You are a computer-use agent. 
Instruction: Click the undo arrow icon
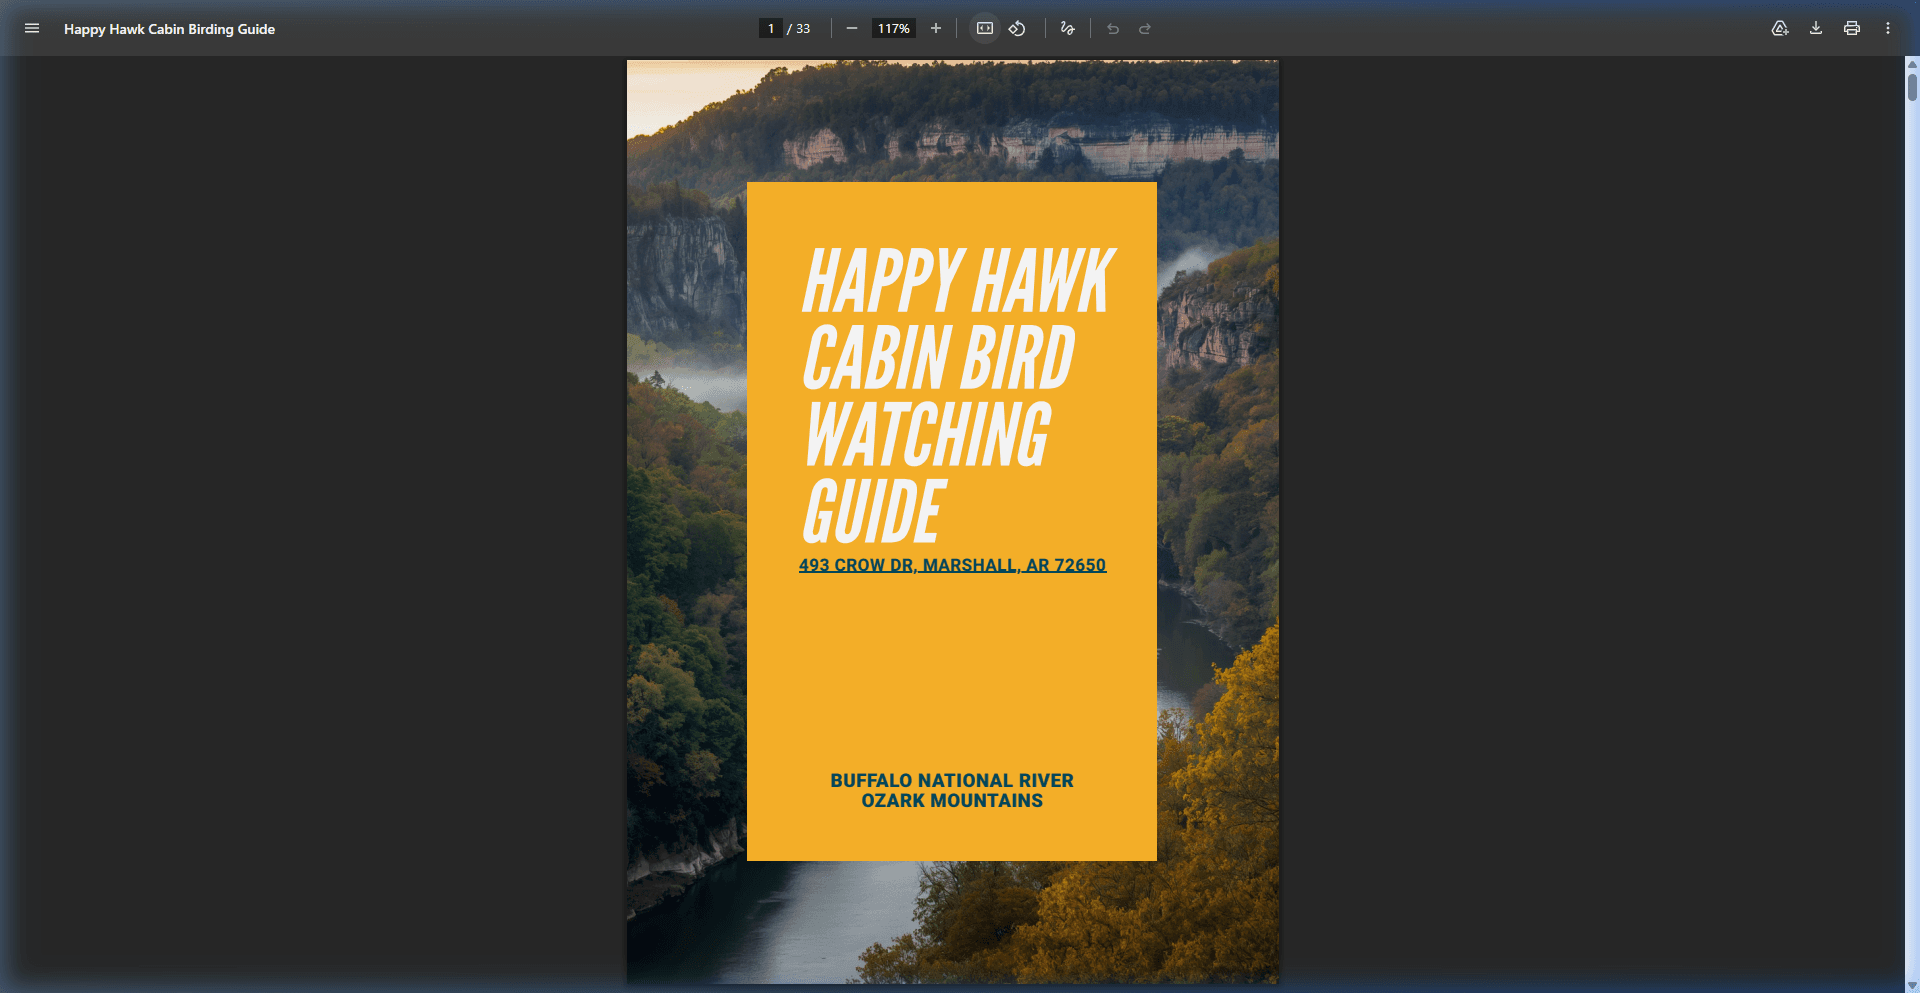(x=1113, y=28)
